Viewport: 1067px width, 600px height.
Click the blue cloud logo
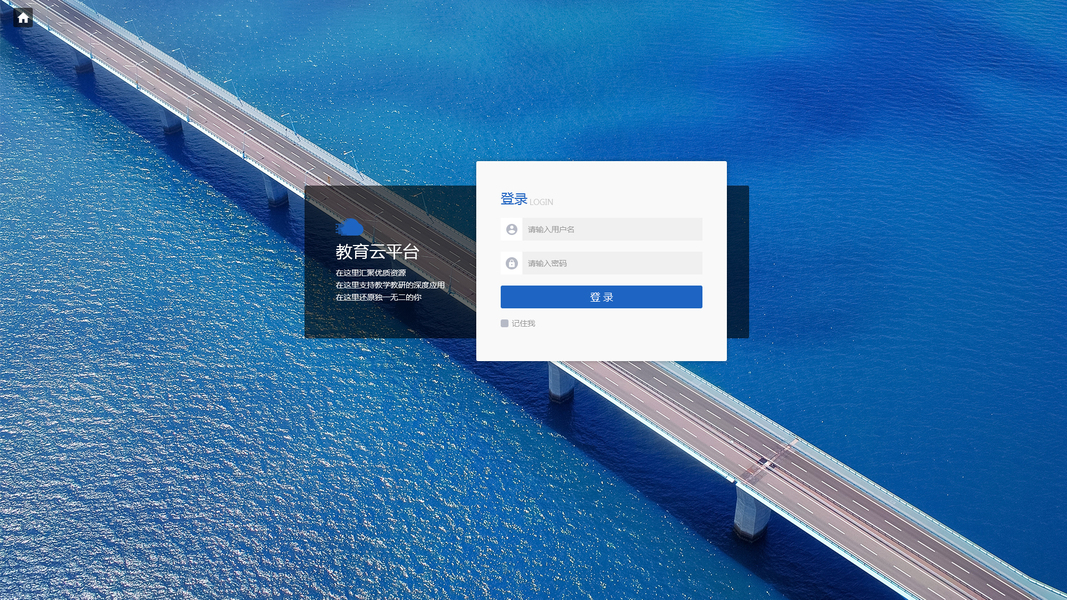(350, 227)
